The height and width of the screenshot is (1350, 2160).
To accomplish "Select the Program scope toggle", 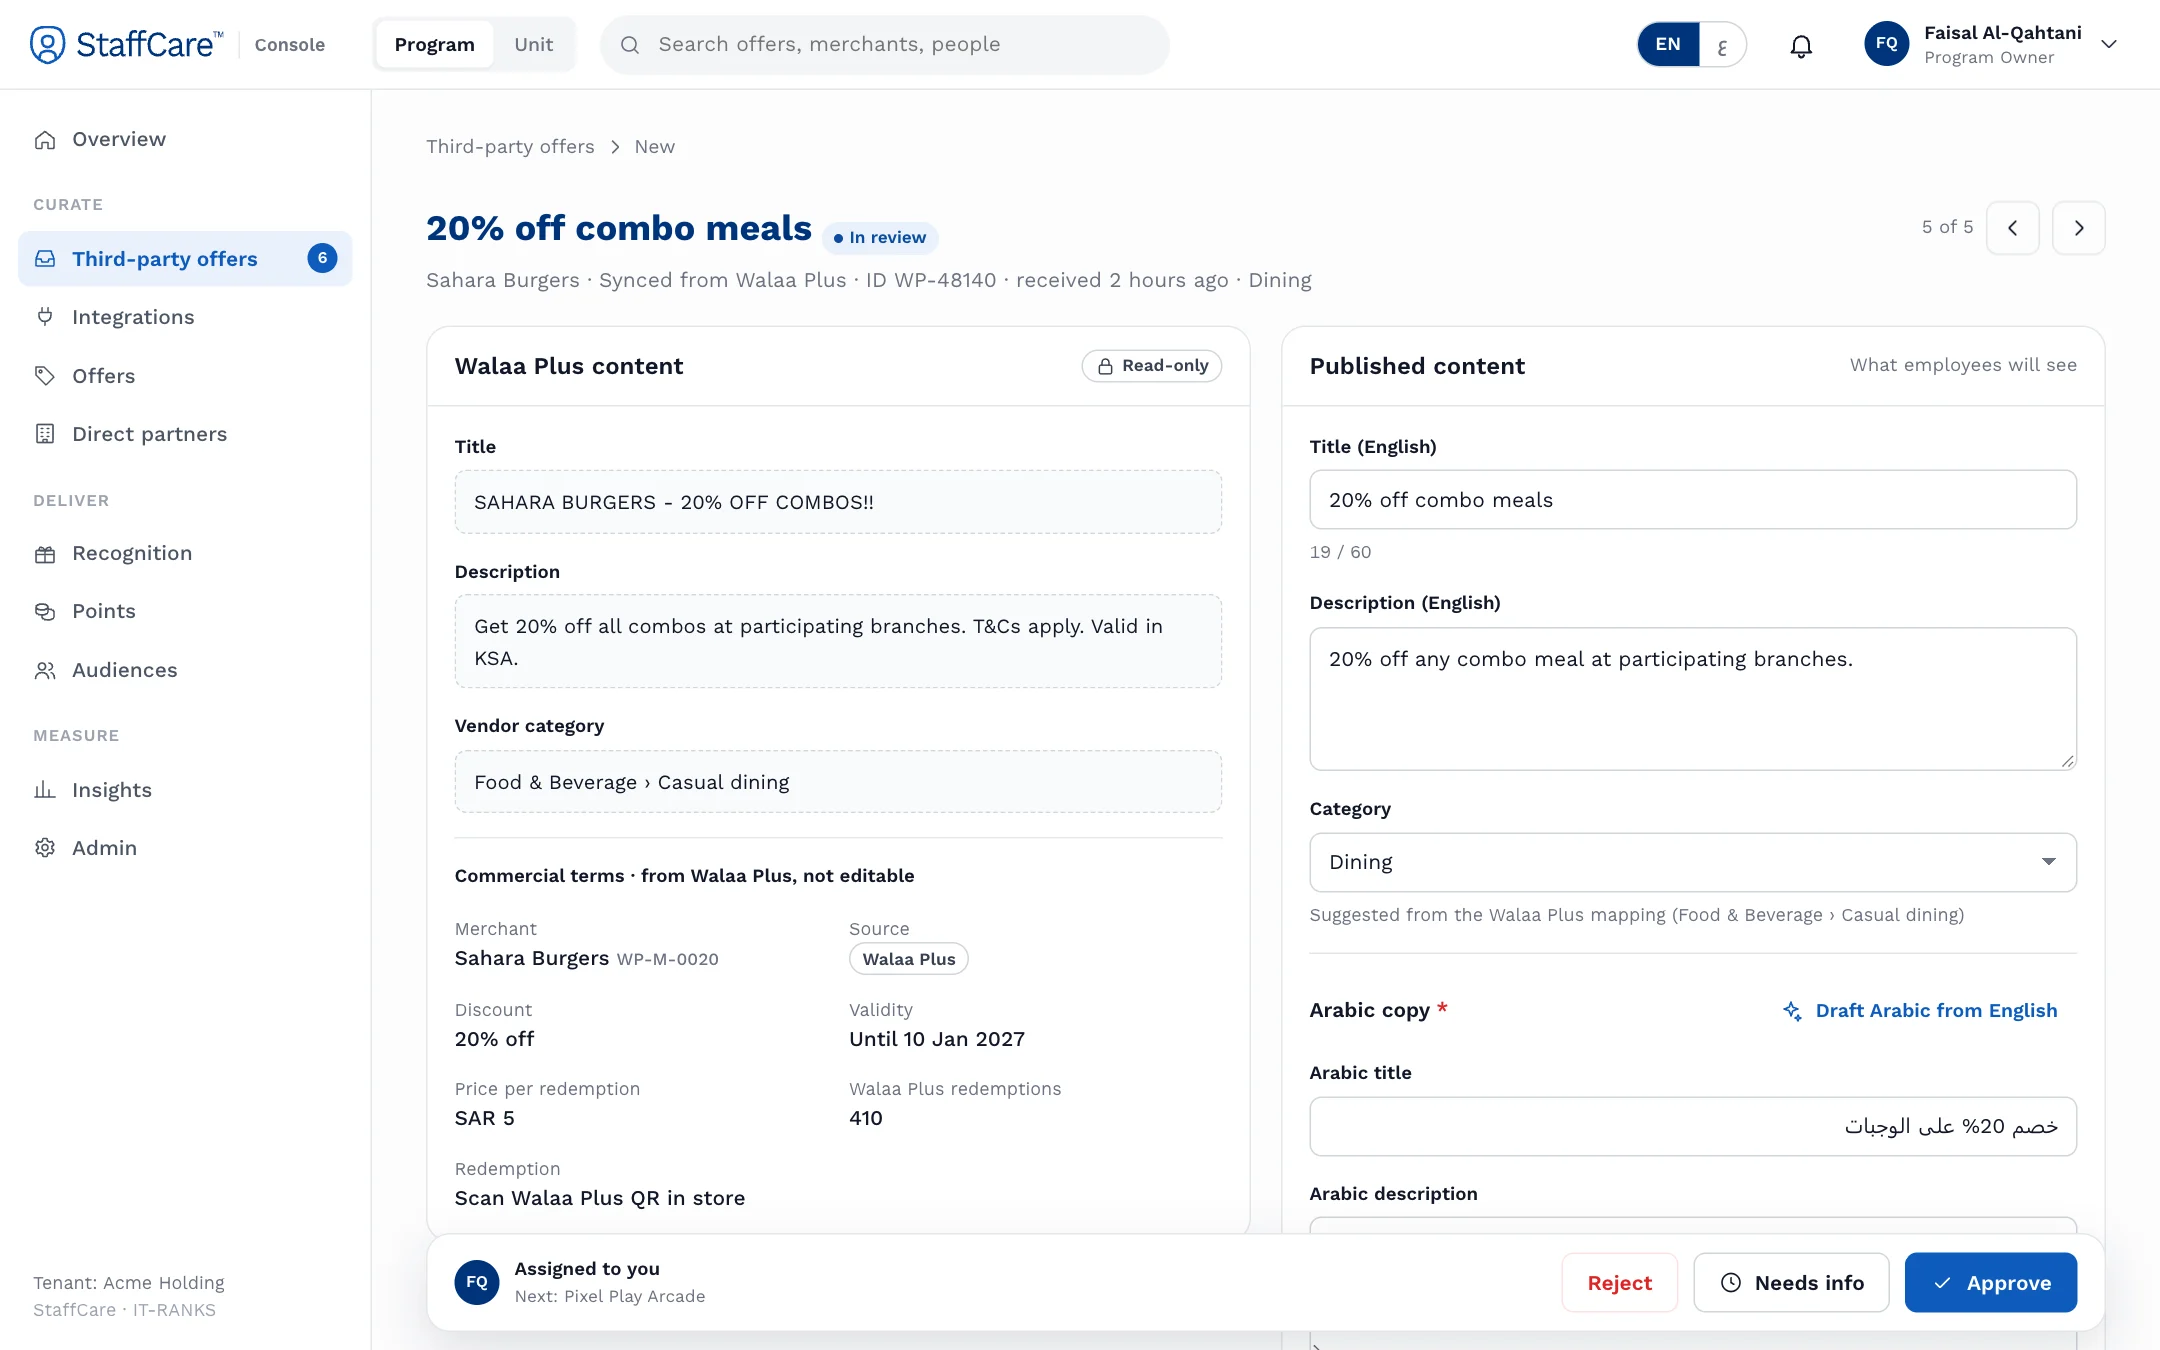I will click(434, 44).
